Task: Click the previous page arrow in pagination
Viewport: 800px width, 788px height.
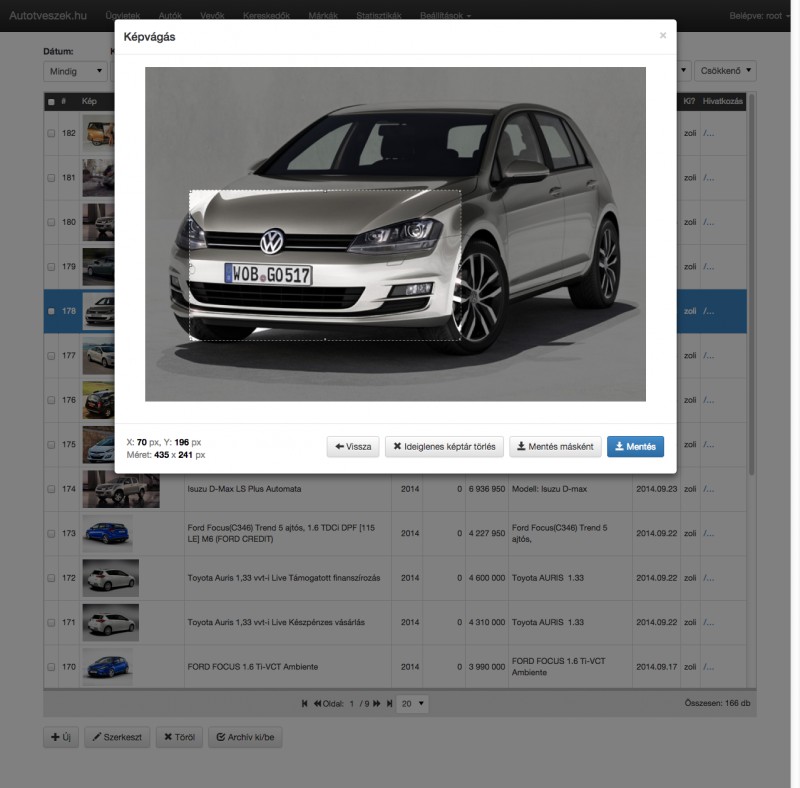Action: 317,704
